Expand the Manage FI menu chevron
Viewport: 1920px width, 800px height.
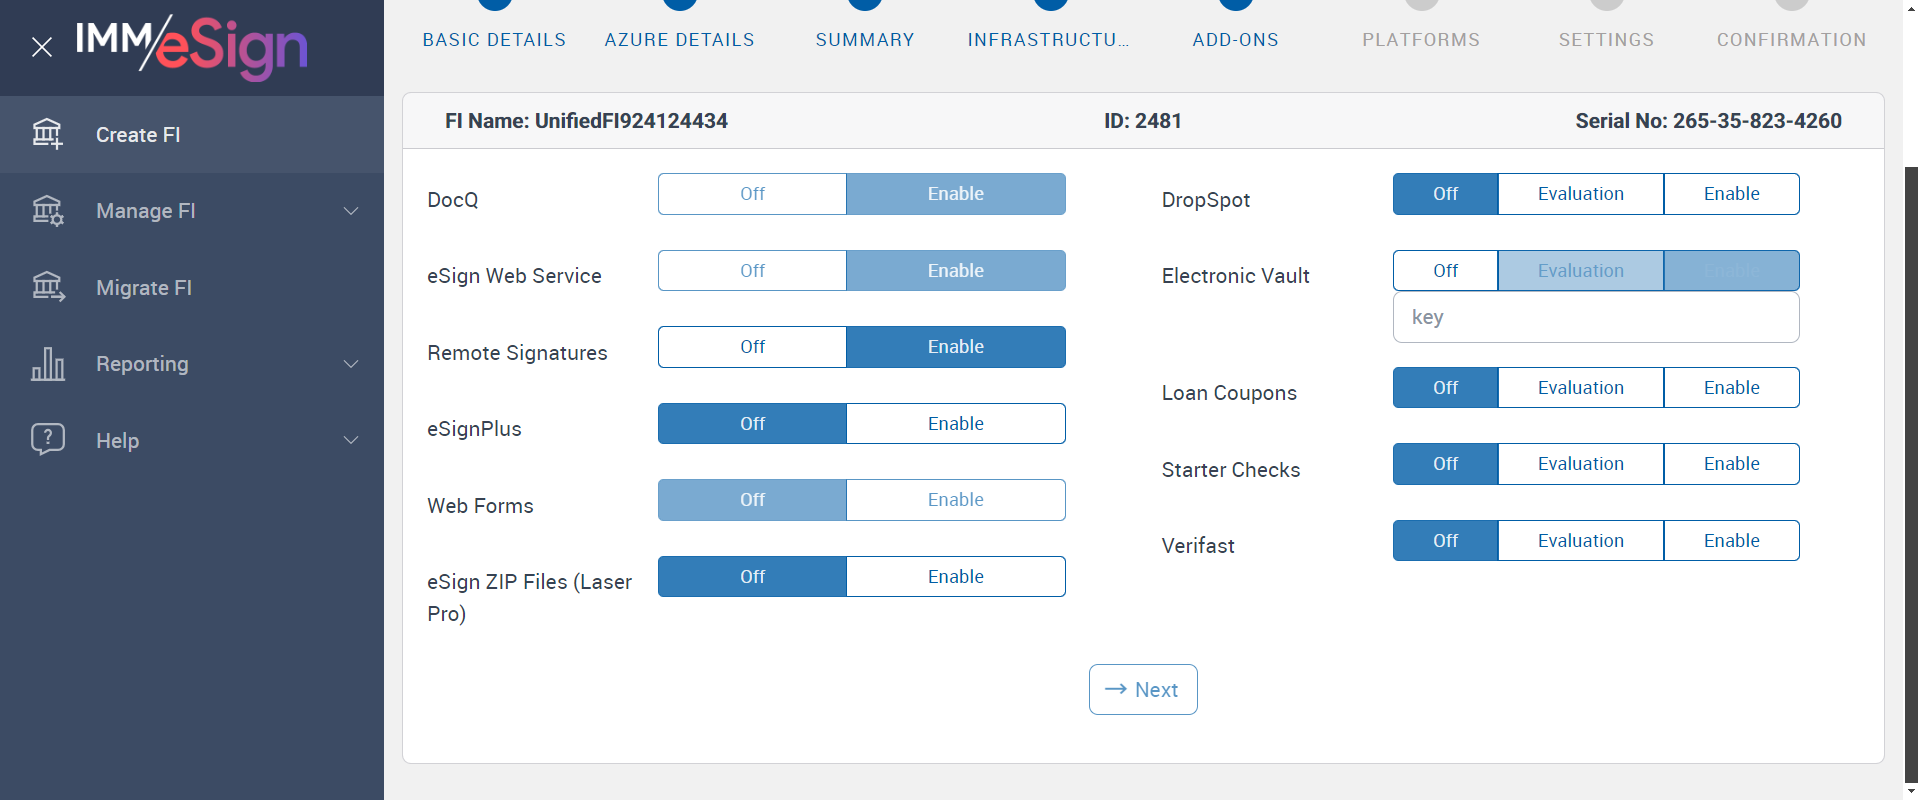[x=351, y=211]
